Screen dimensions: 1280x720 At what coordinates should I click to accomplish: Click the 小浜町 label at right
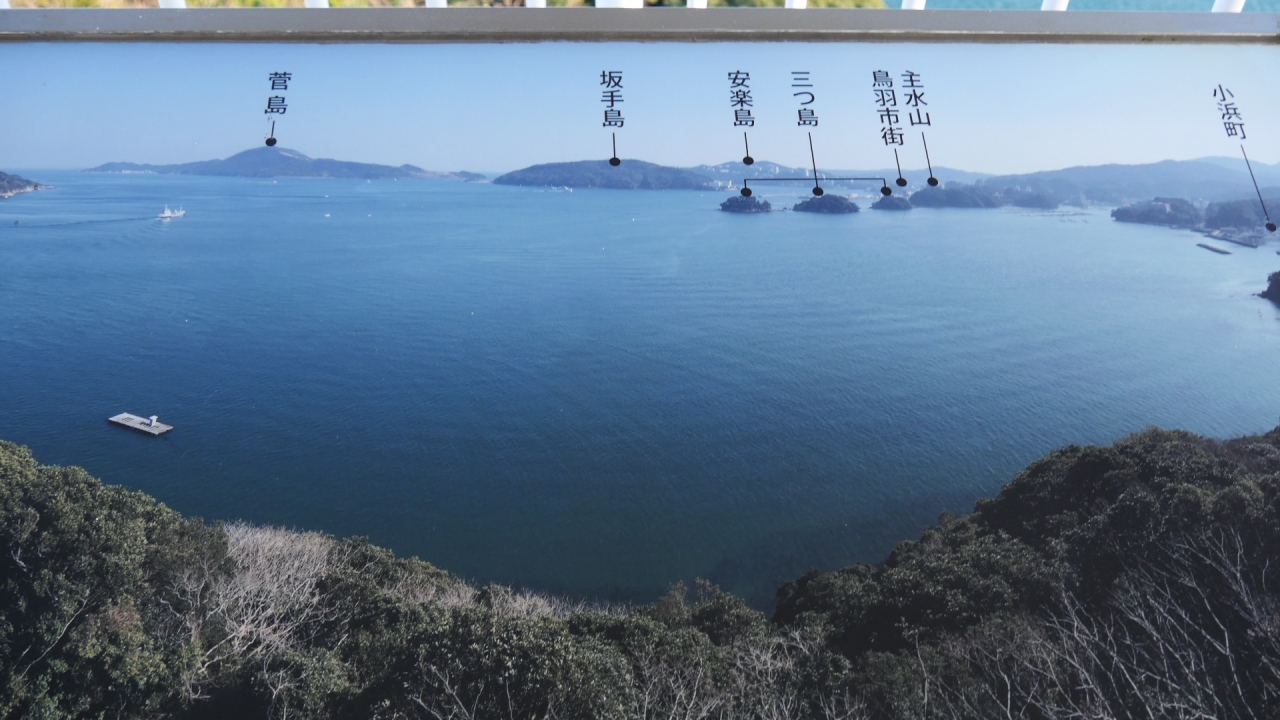1230,112
